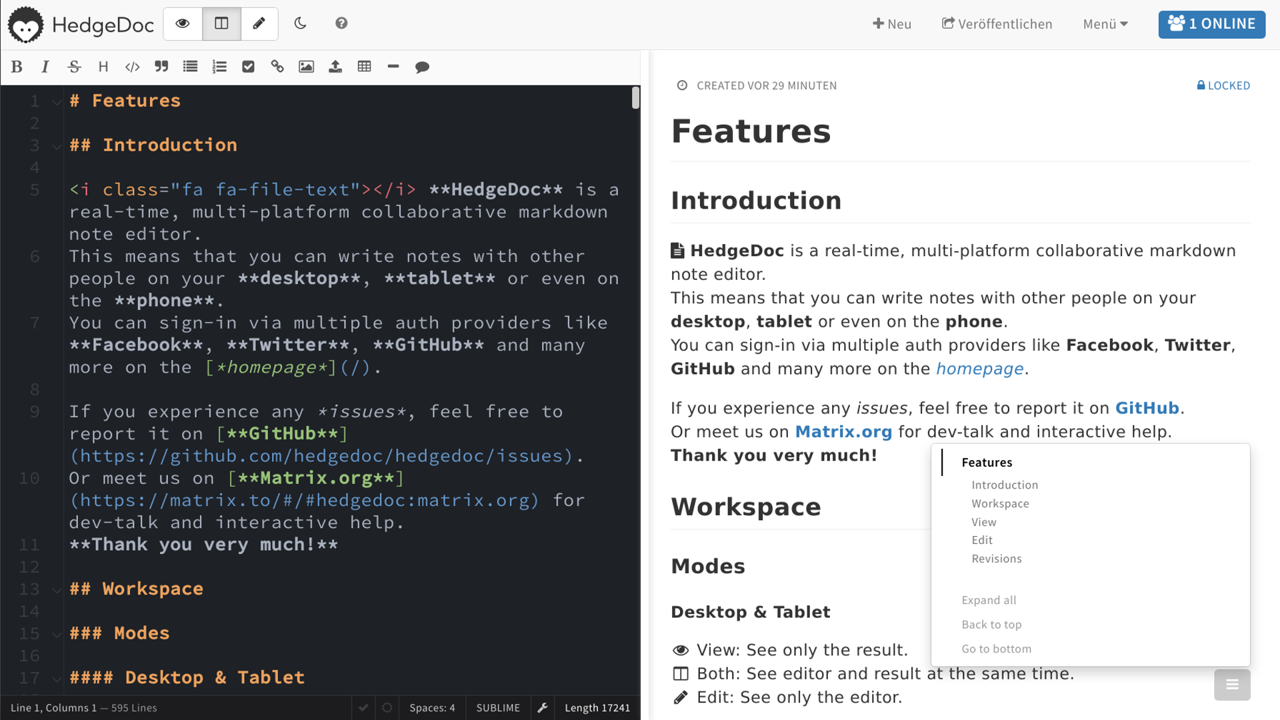Insert a comment using the speech bubble icon

tap(422, 66)
